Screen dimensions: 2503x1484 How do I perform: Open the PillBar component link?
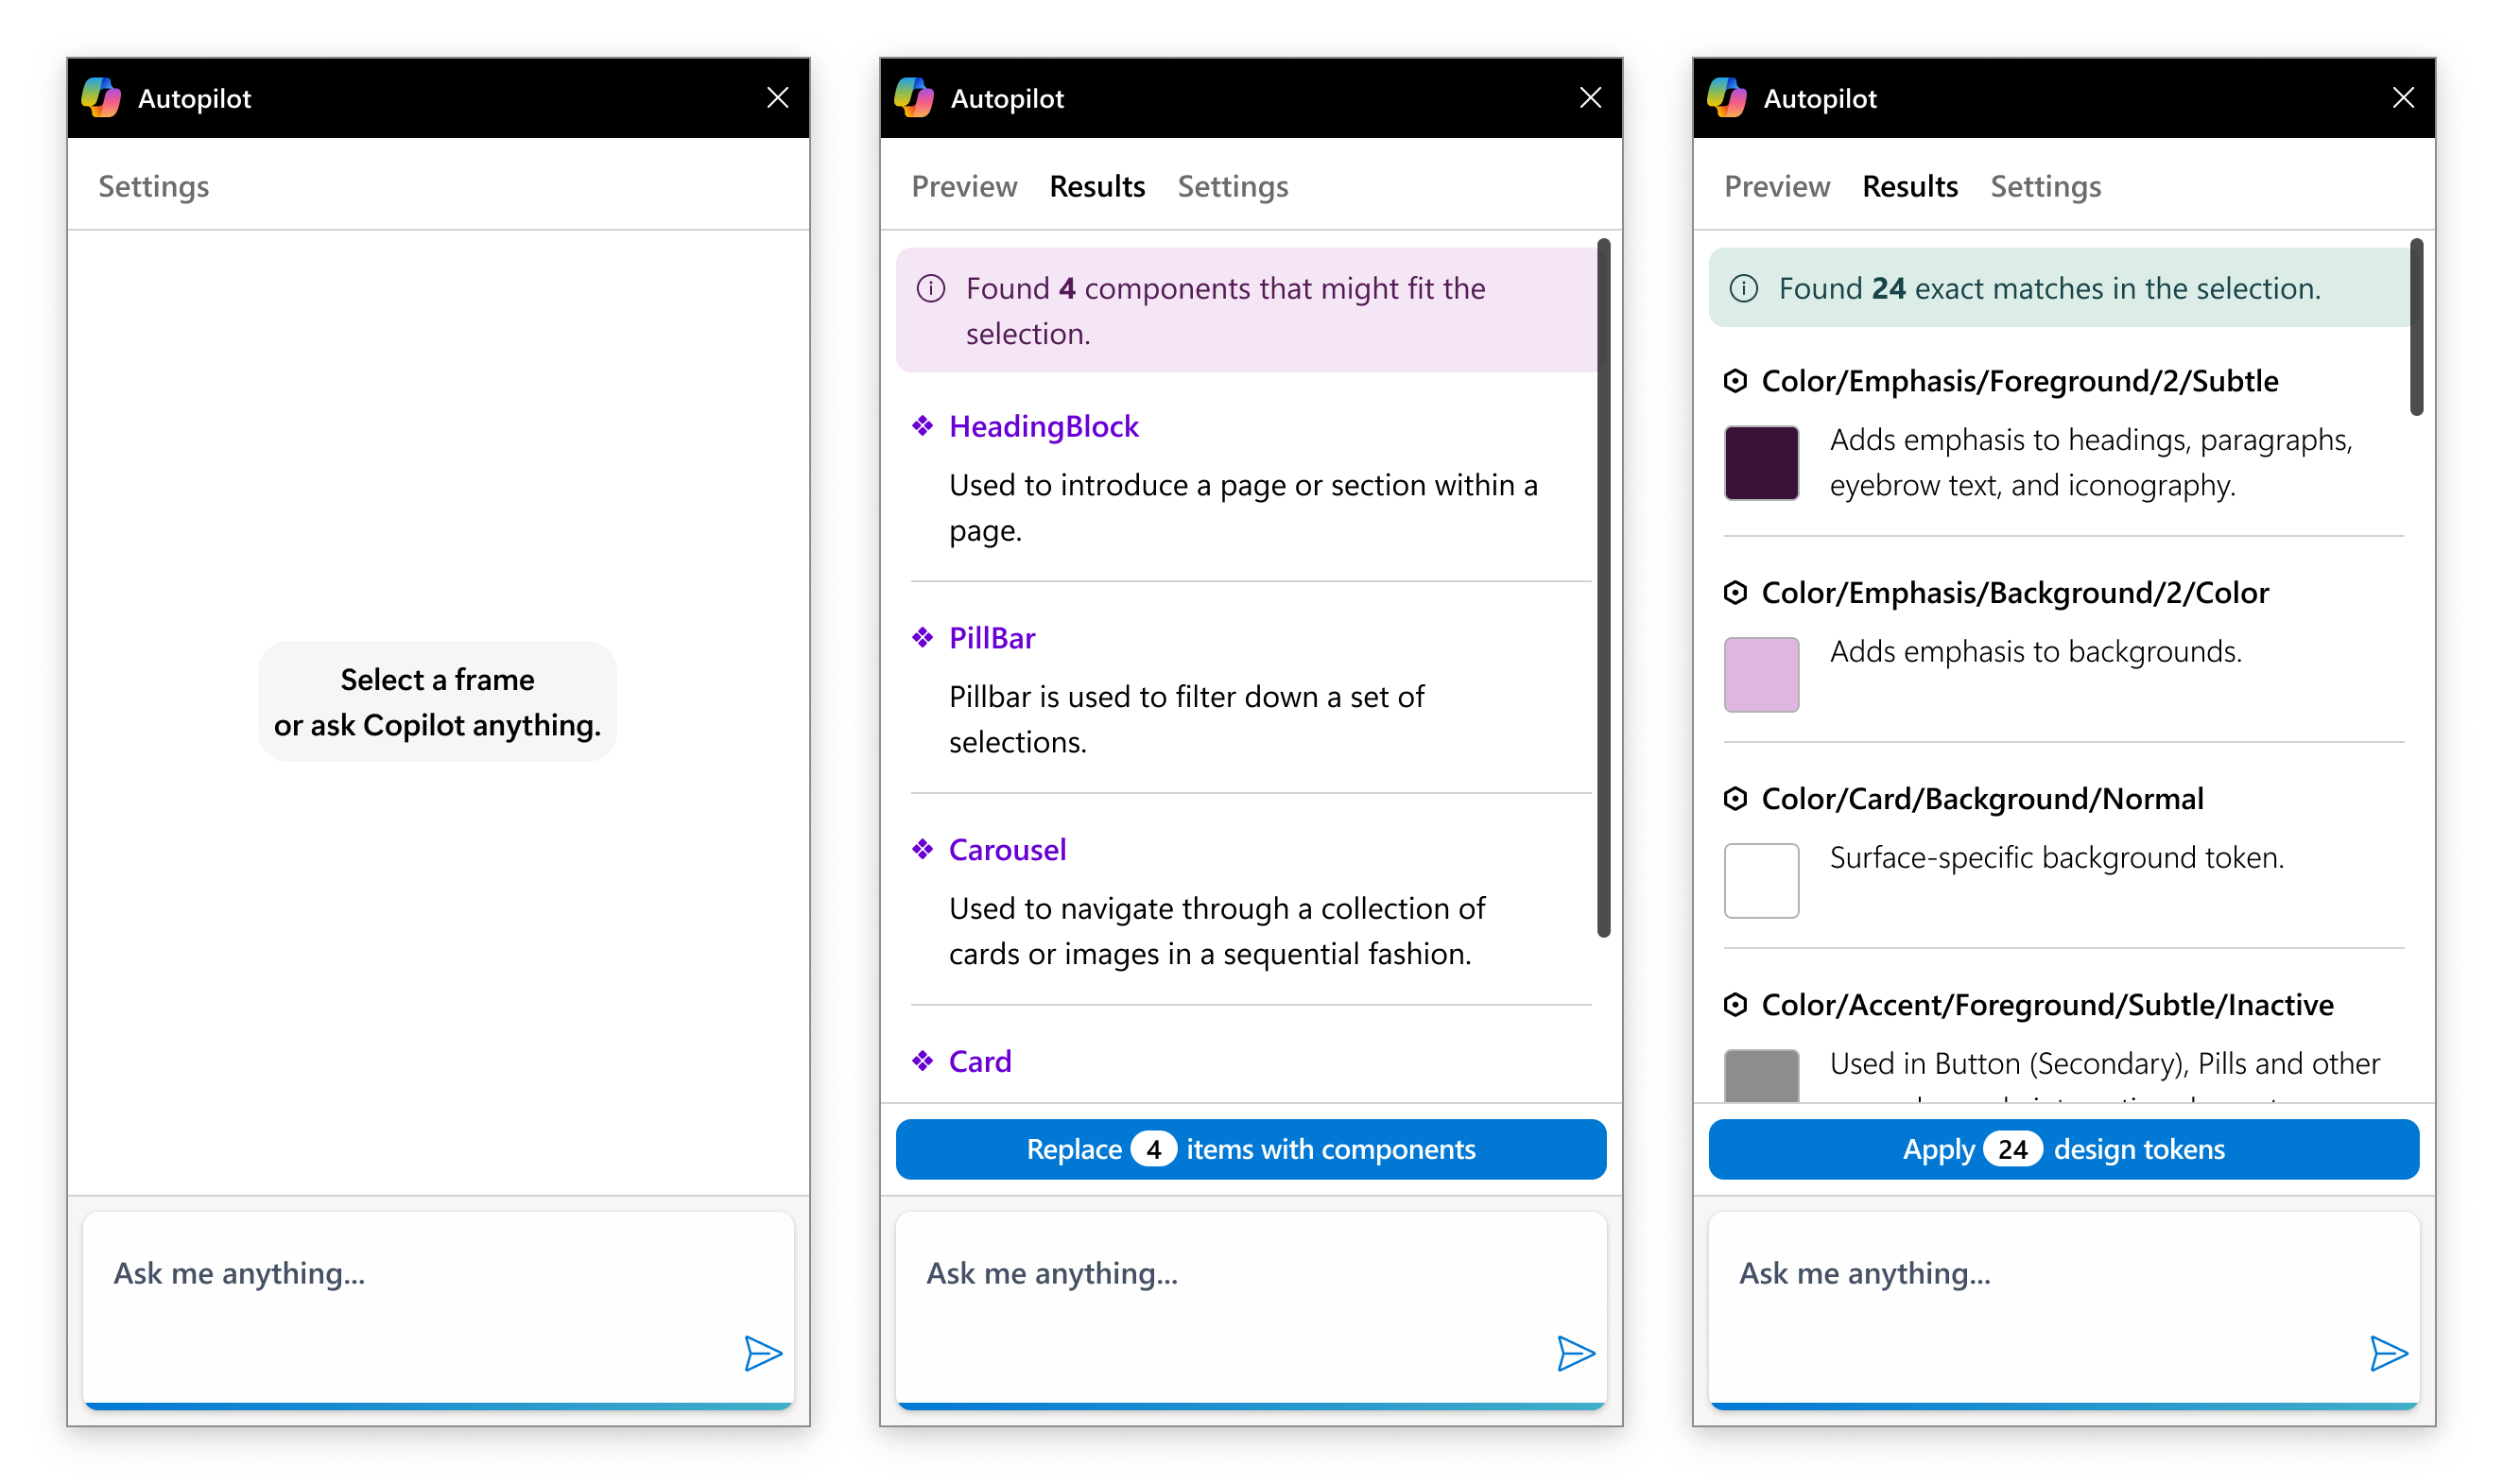(992, 639)
